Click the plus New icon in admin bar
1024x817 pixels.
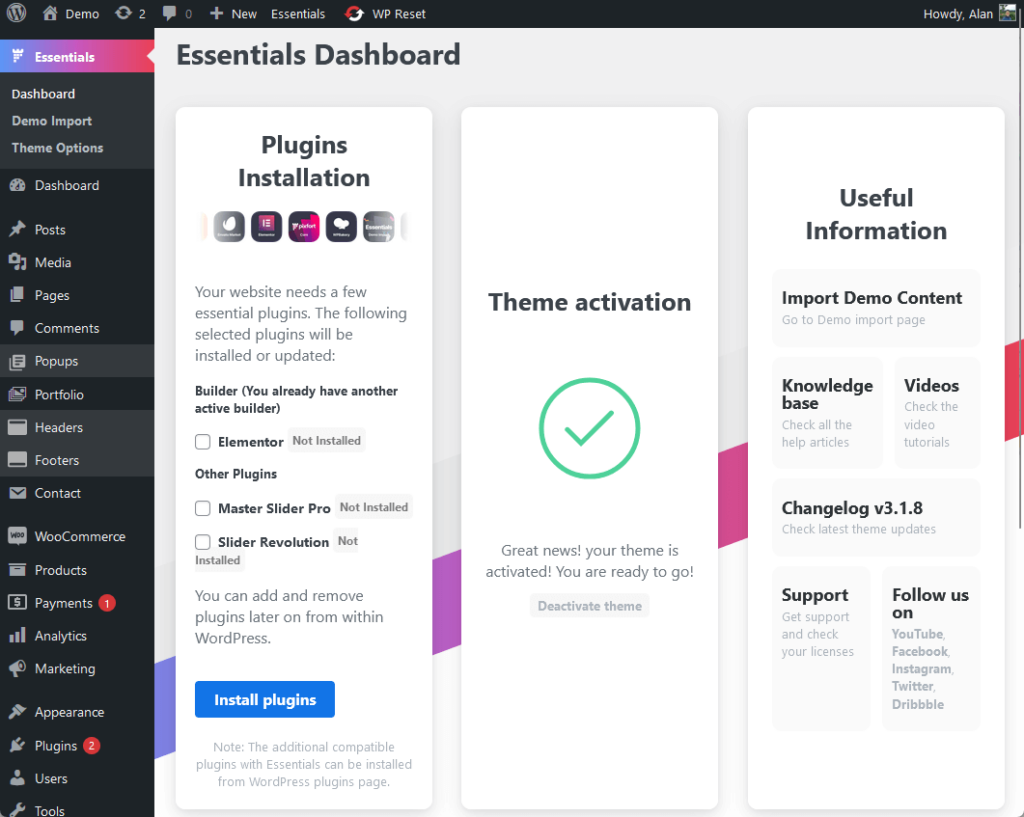[x=216, y=13]
